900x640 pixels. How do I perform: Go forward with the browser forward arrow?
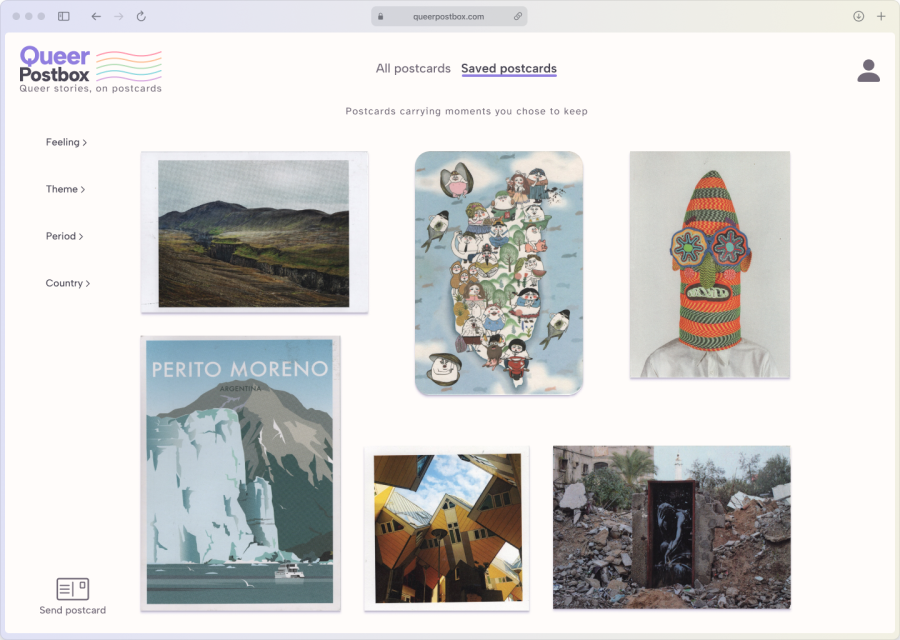[x=118, y=17]
